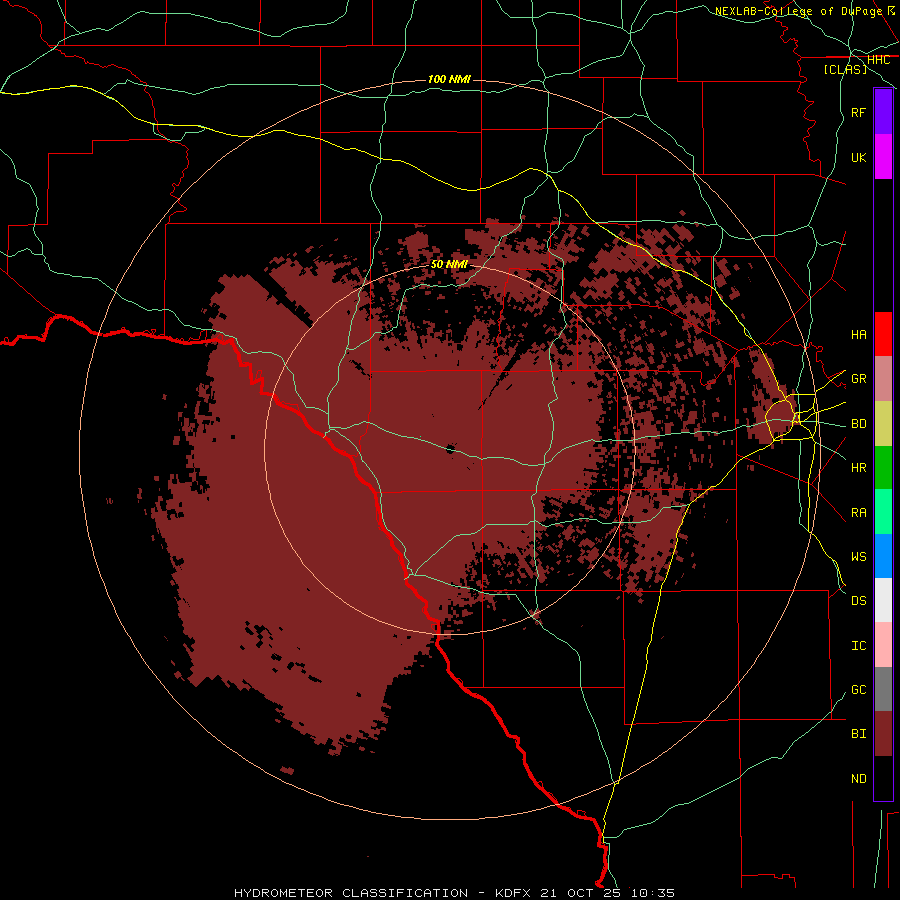Click the NEXLAB-College of DuPage credit text
This screenshot has height=900, width=900.
(x=800, y=11)
